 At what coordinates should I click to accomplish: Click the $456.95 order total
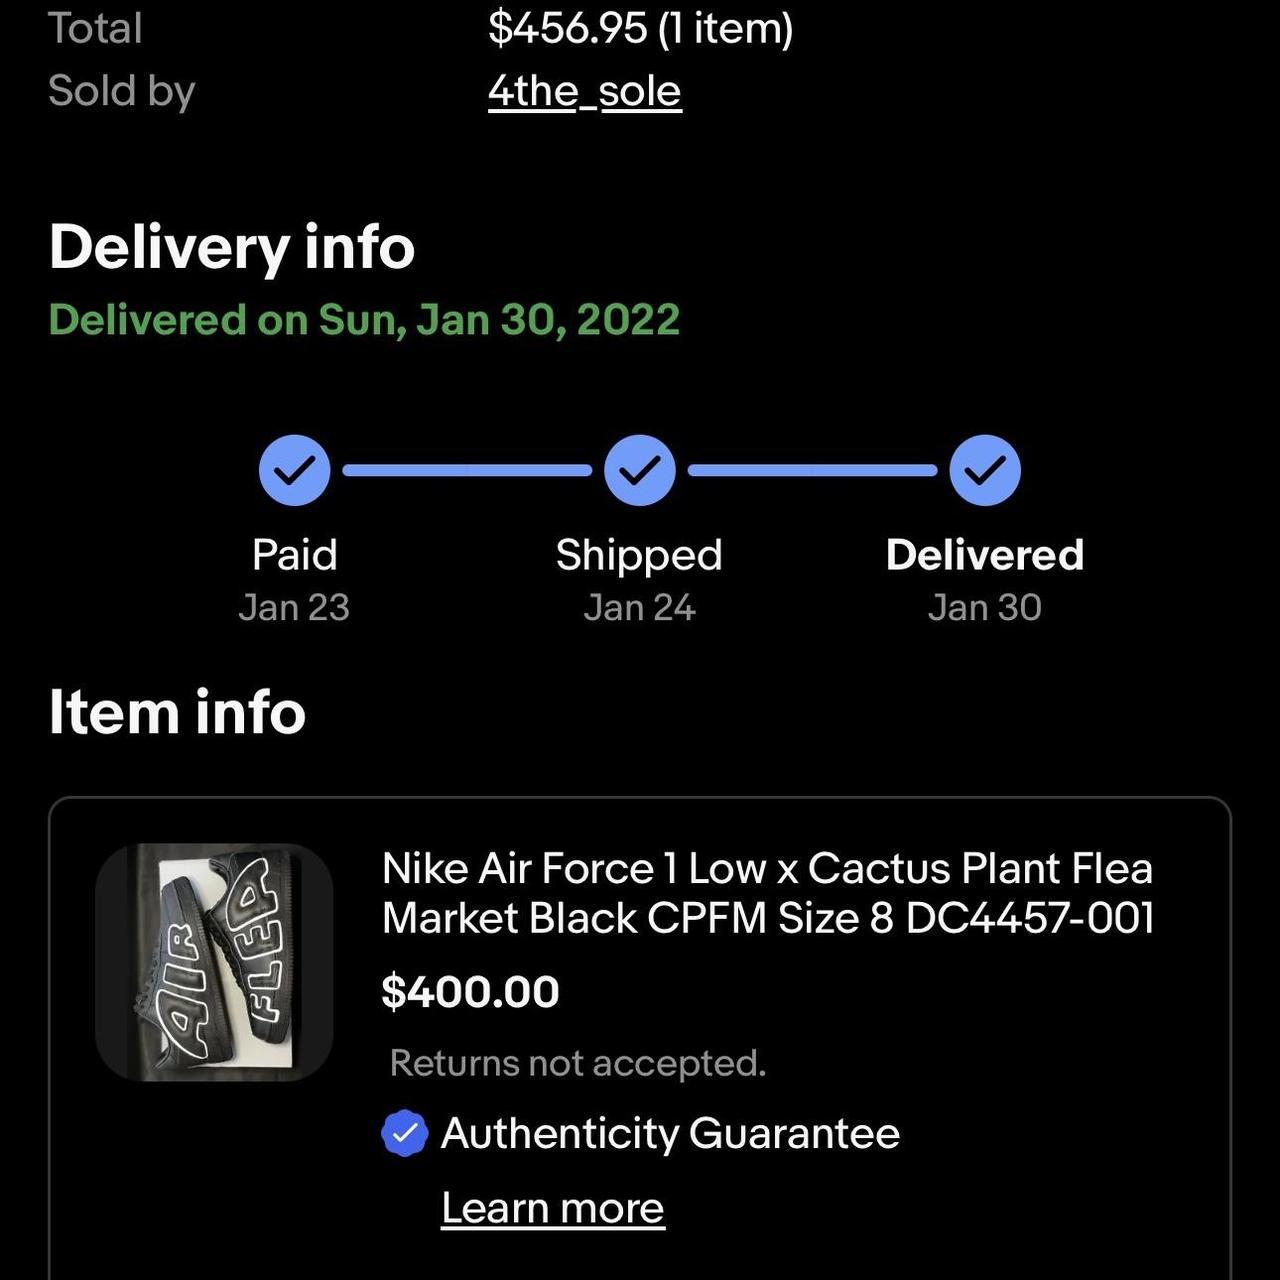click(640, 28)
